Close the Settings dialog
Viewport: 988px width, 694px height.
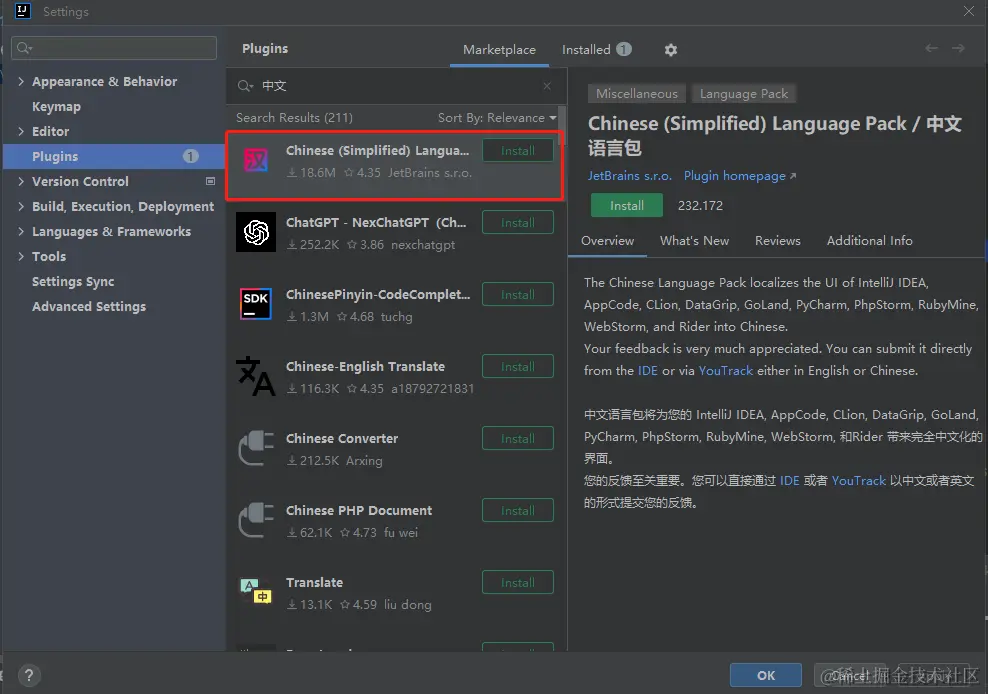(968, 11)
